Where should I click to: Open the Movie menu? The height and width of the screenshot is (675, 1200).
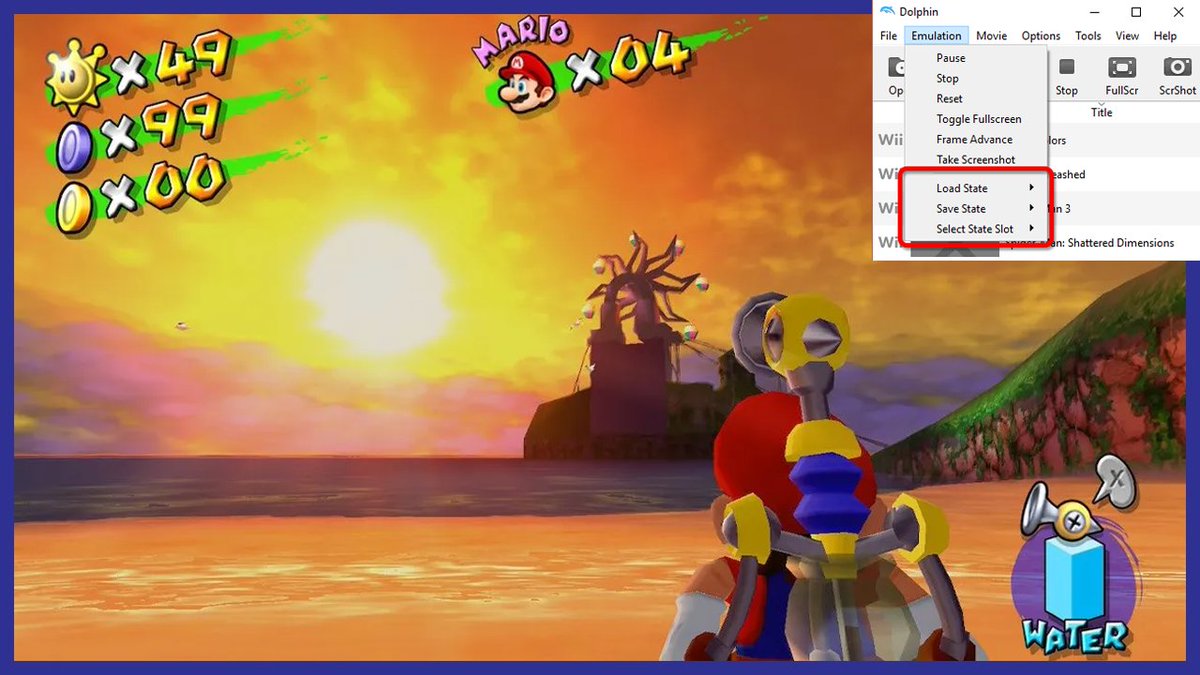tap(991, 36)
